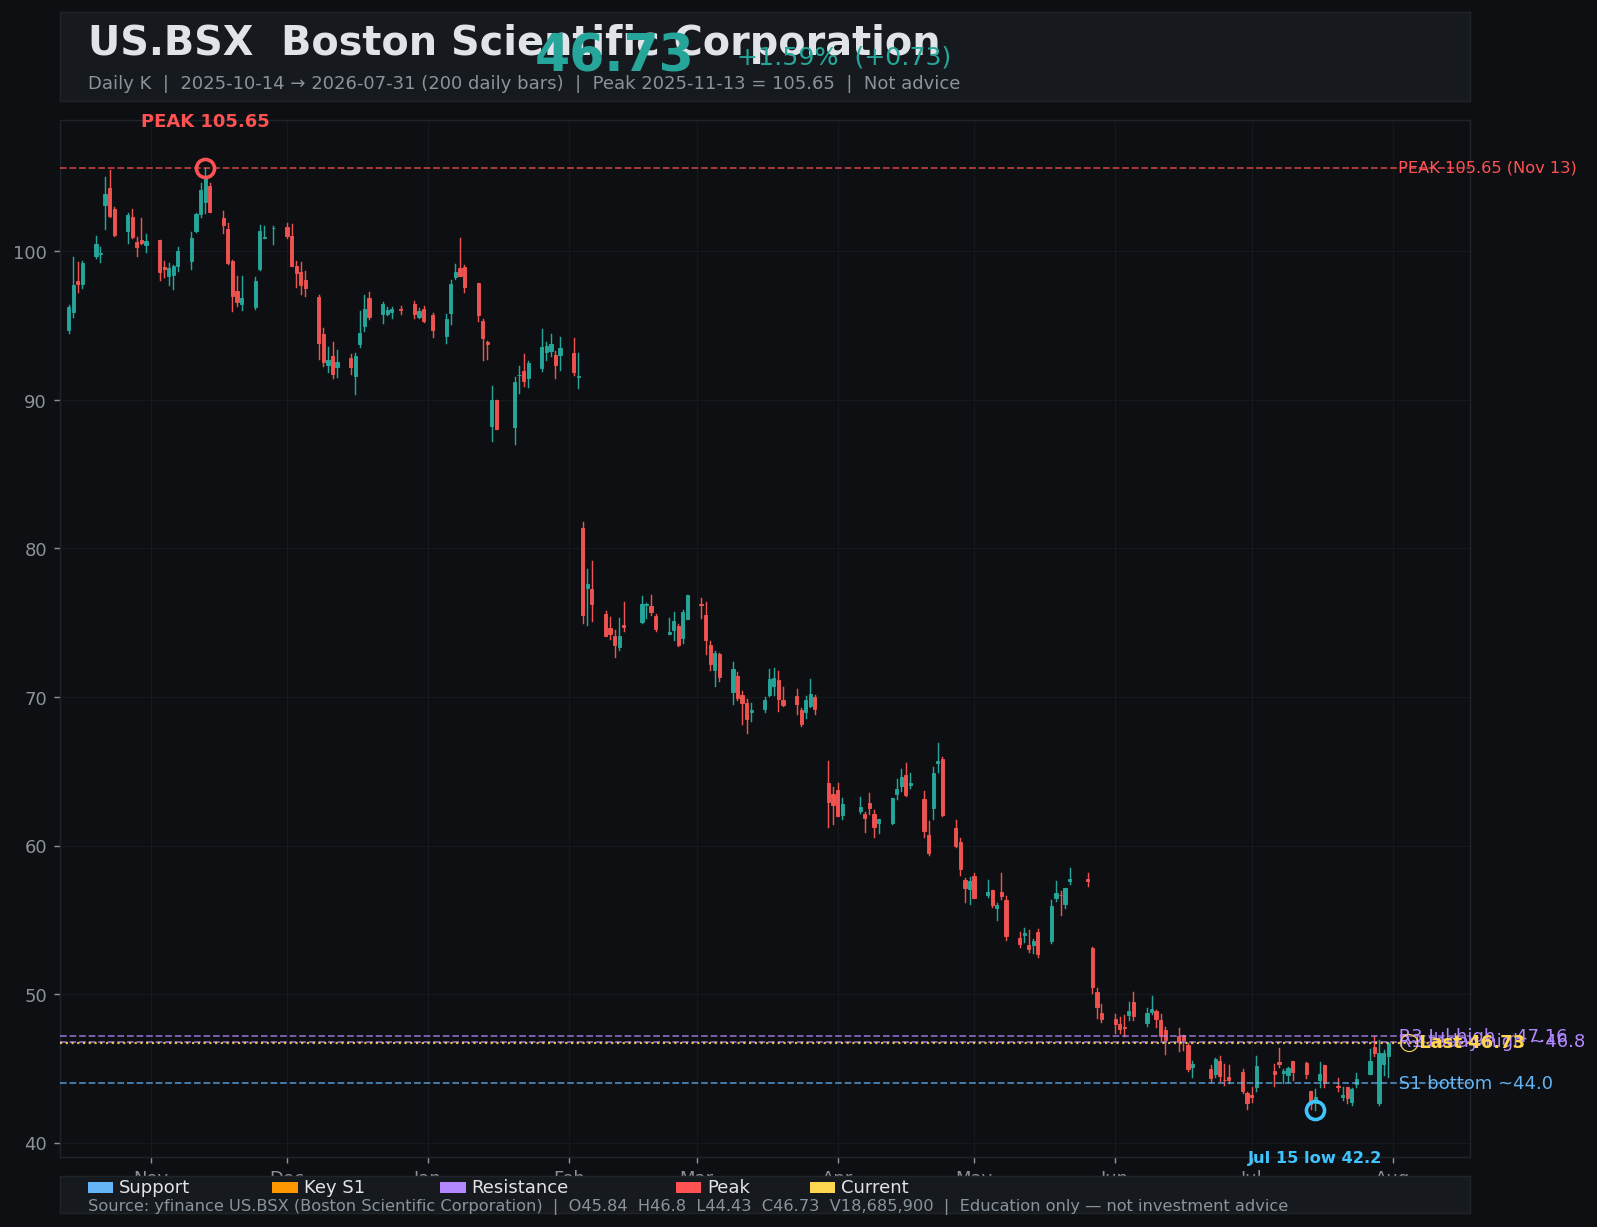The height and width of the screenshot is (1227, 1597).
Task: Click the 'S1 bottom ~44.0' level label
Action: pyautogui.click(x=1475, y=1083)
